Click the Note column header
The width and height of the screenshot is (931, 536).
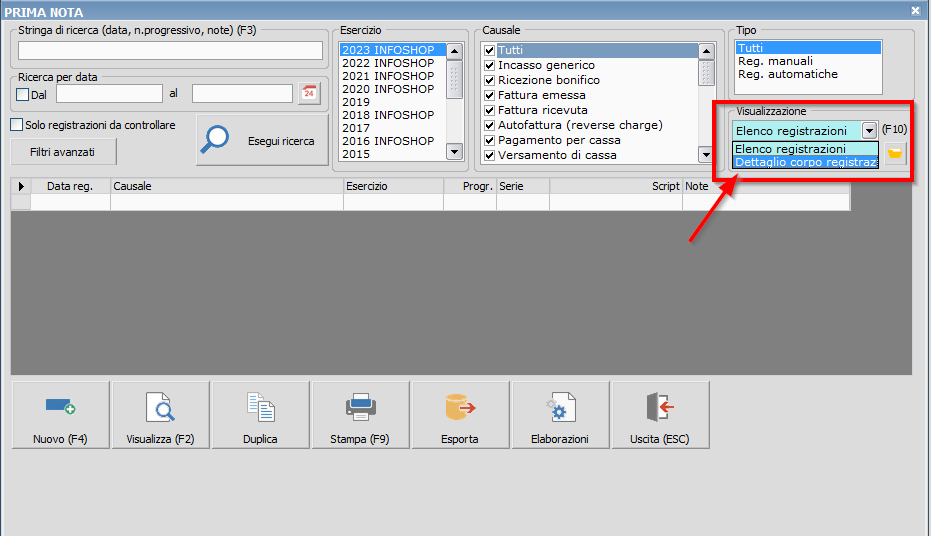(766, 186)
